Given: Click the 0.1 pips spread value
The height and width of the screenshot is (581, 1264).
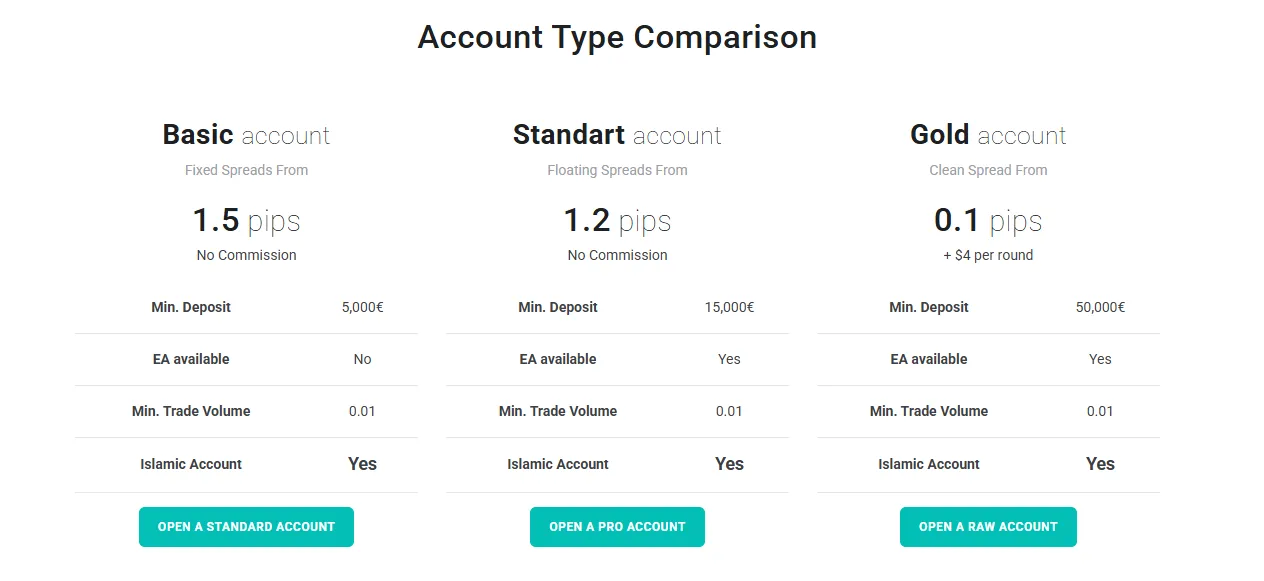Looking at the screenshot, I should 988,220.
